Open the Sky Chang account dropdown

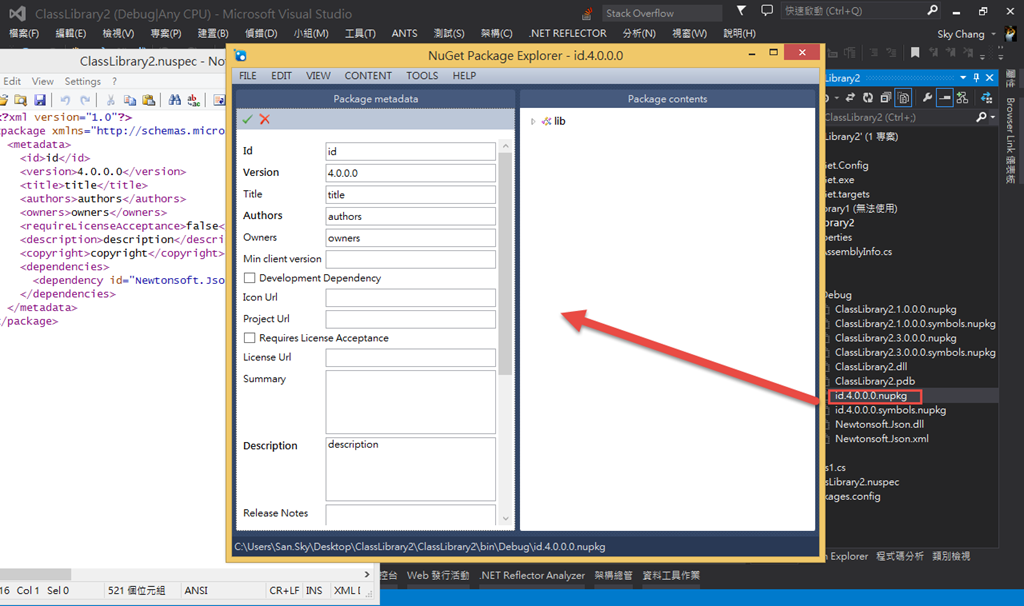[993, 34]
